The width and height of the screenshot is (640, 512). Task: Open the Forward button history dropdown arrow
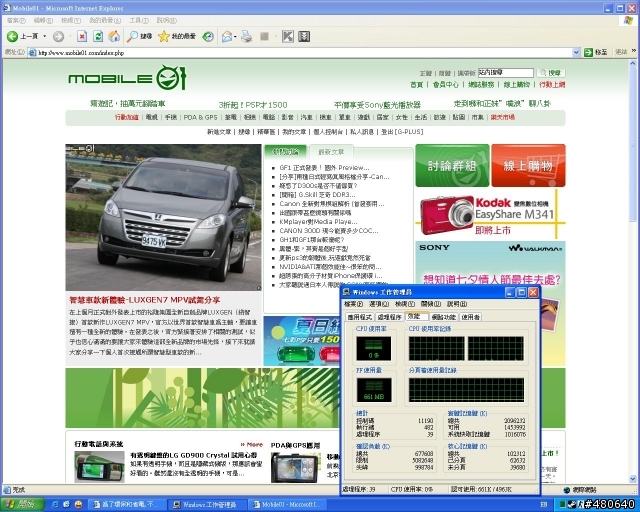[69, 37]
